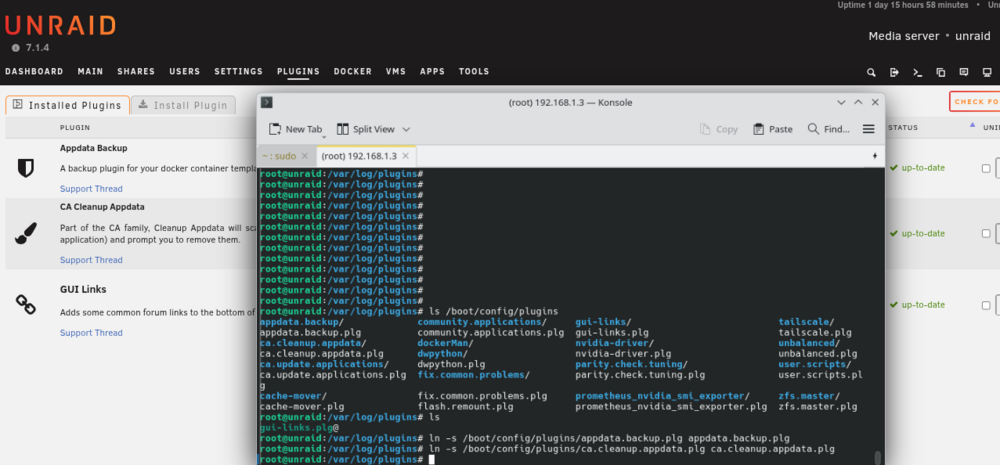Click 'nvidia-driver.plg' in terminal output
Image resolution: width=1000 pixels, height=465 pixels.
click(623, 353)
